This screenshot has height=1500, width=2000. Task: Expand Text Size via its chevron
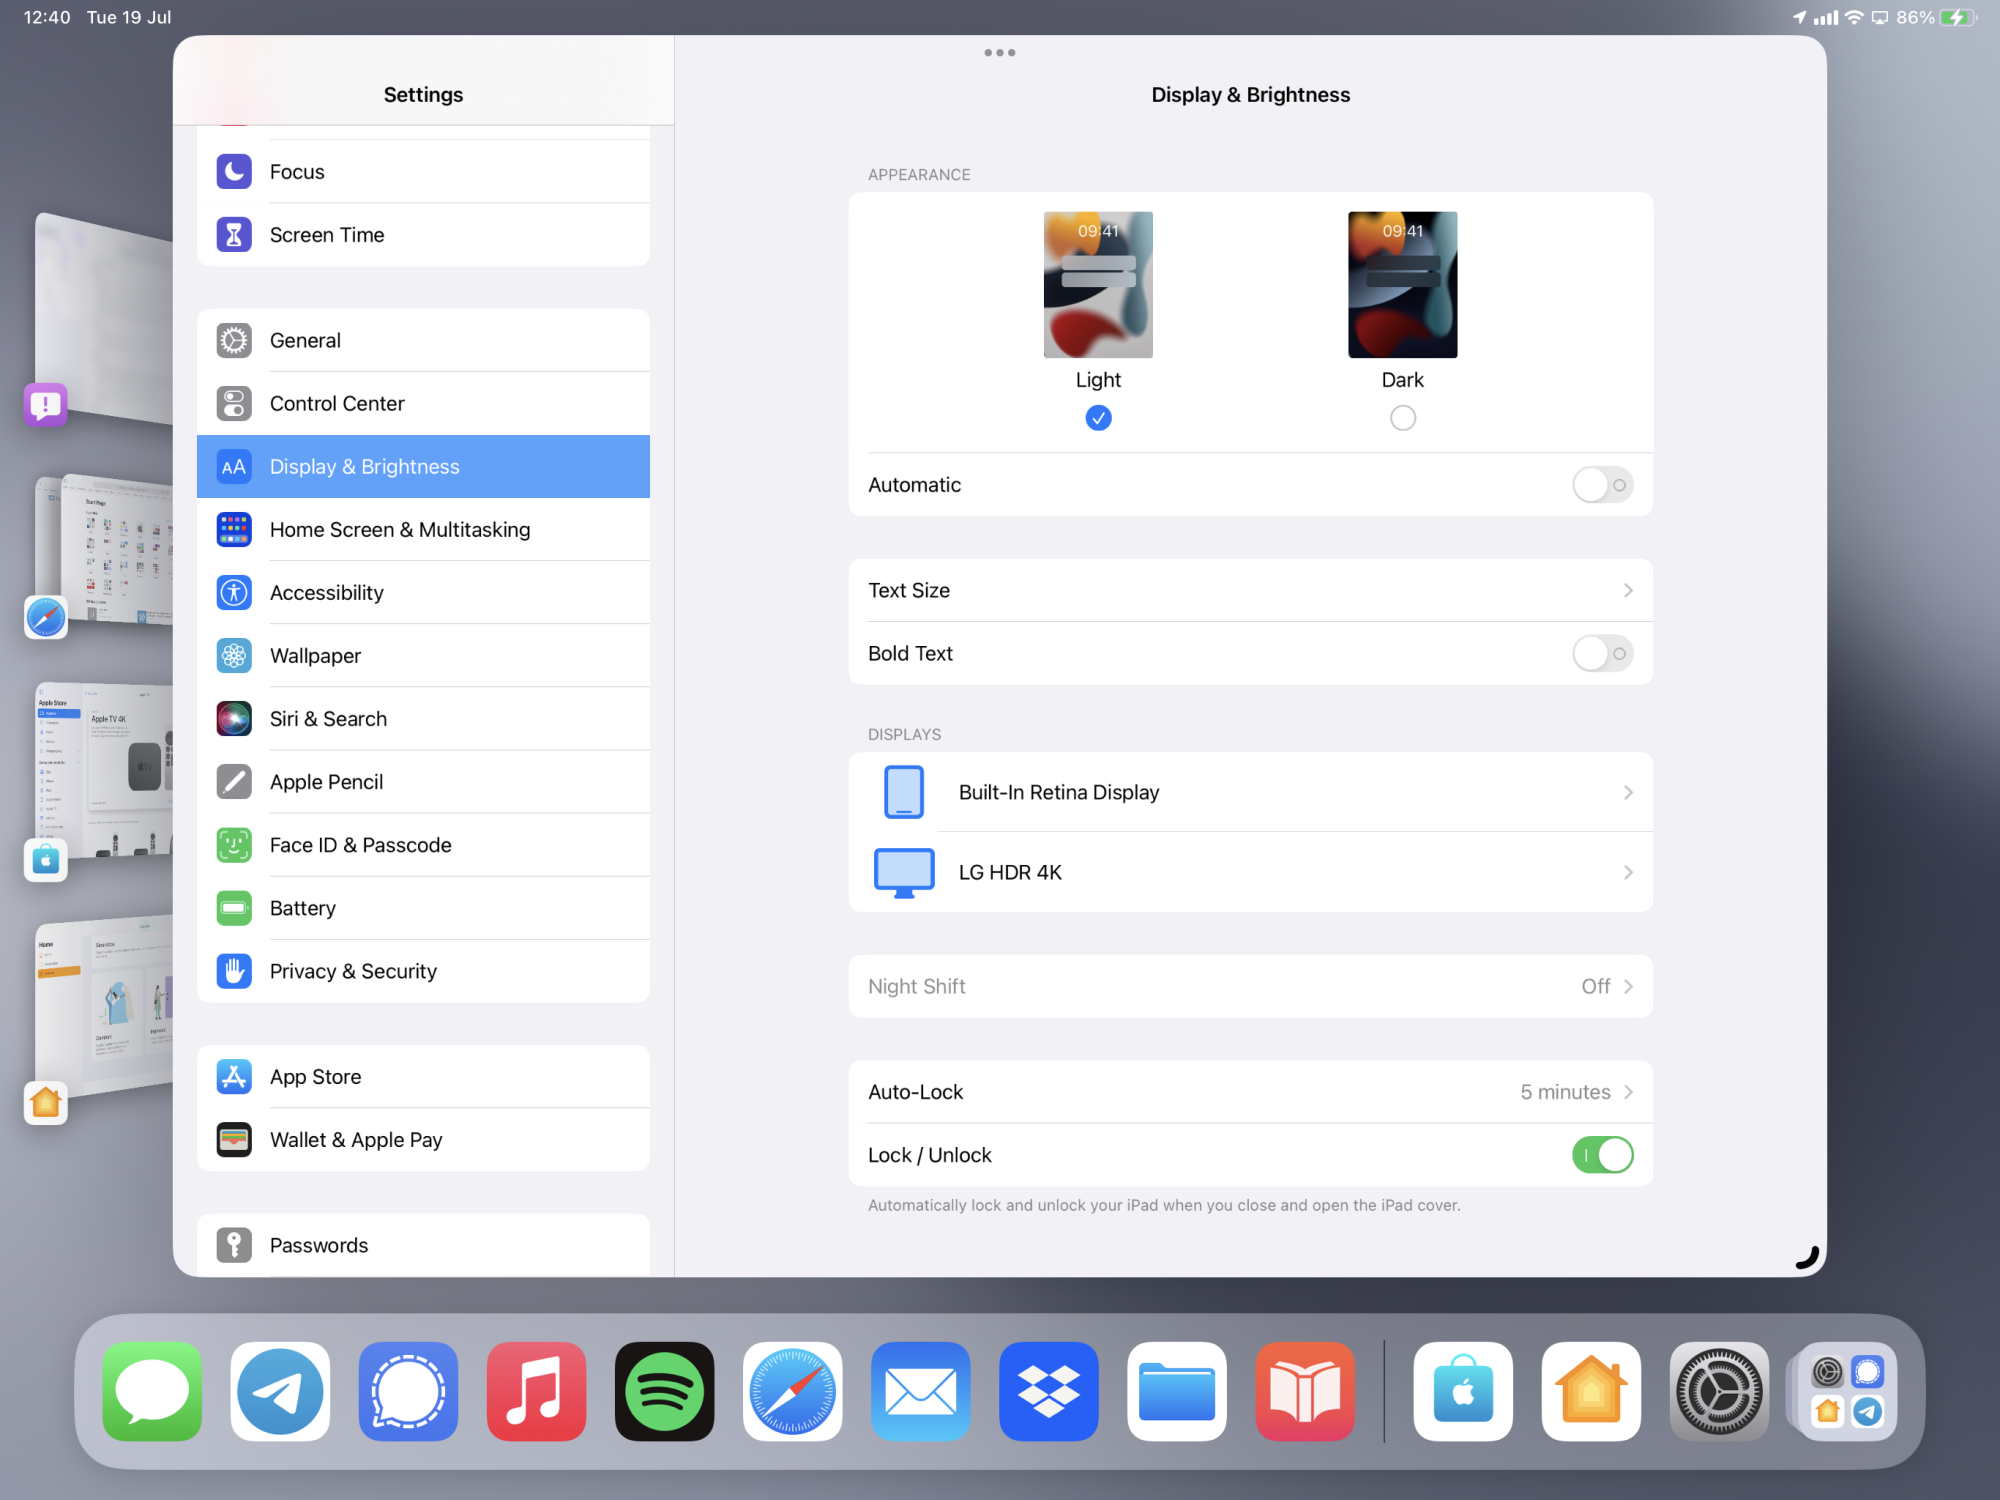click(x=1627, y=591)
